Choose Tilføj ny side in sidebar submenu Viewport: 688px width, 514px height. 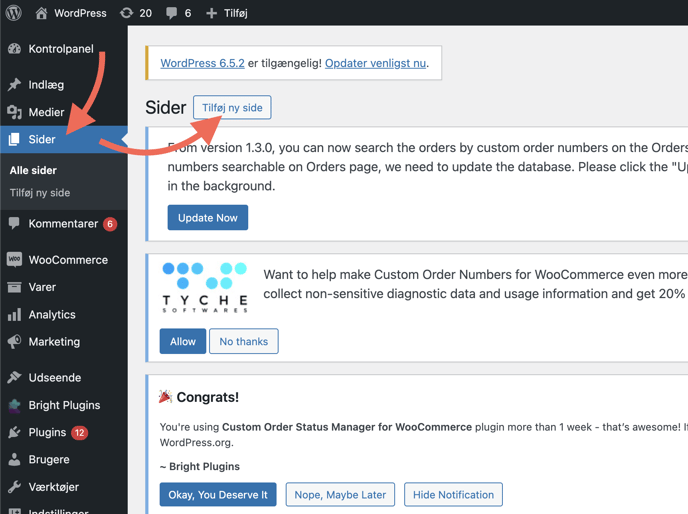[40, 193]
